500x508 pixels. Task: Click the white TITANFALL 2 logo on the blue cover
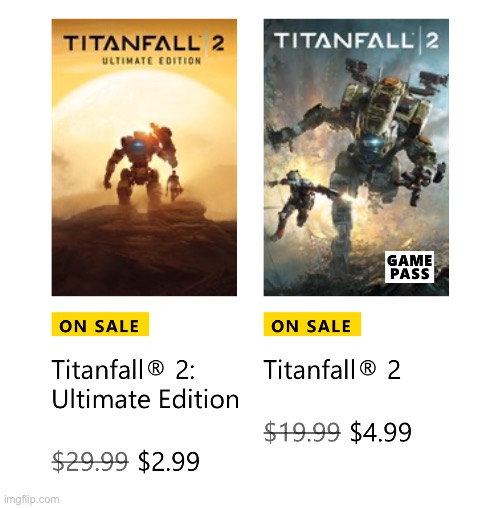(356, 41)
